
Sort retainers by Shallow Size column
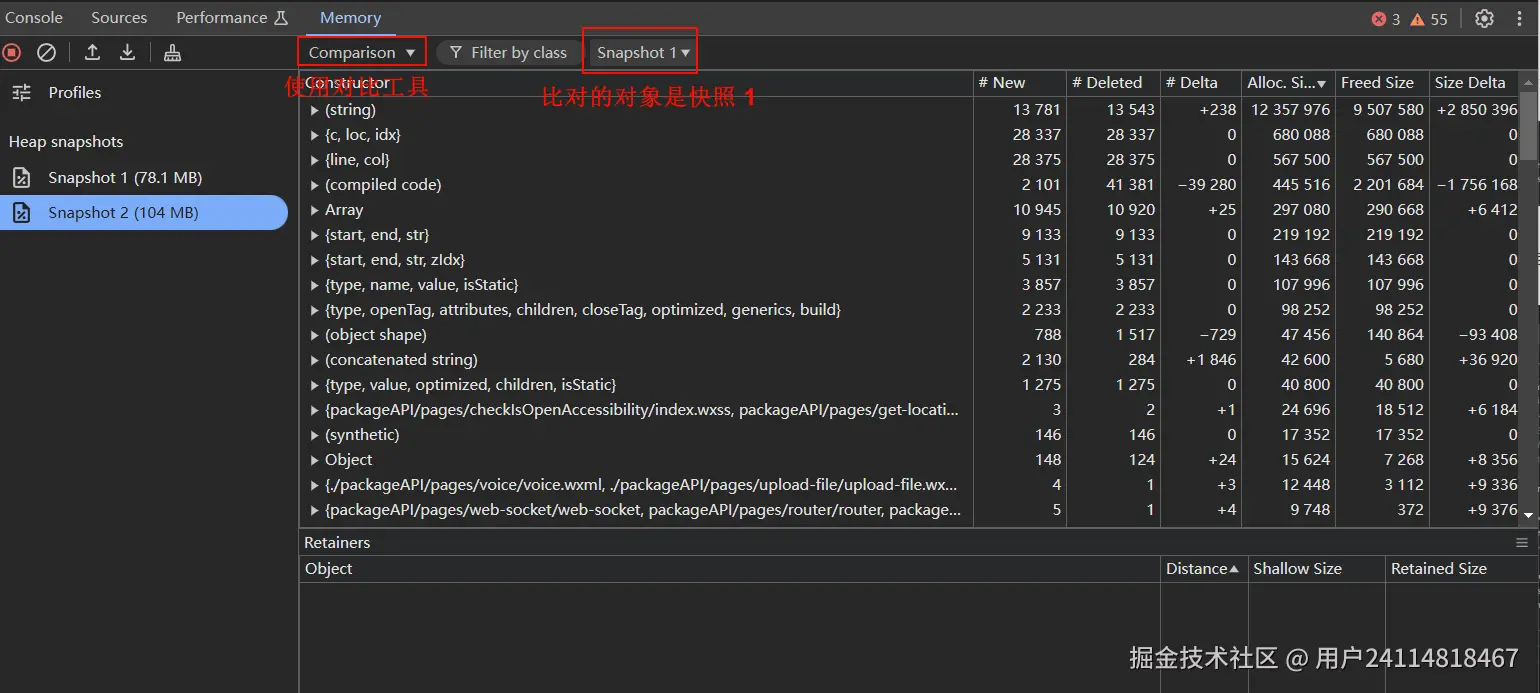point(1317,569)
